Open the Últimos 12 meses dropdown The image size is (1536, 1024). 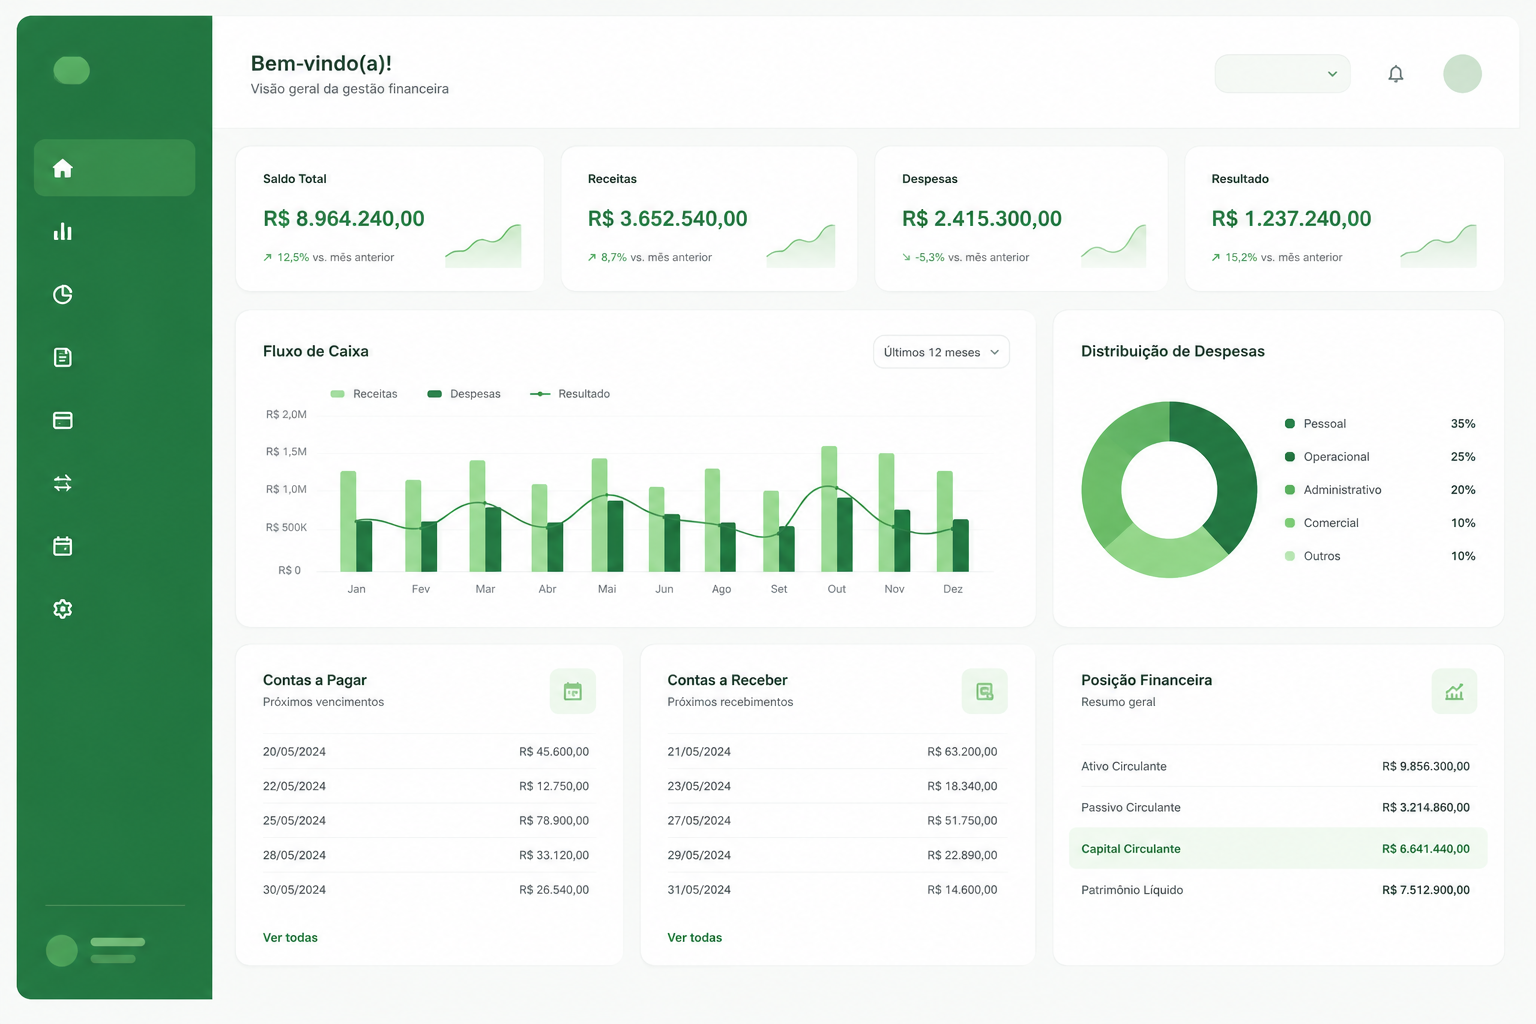(x=941, y=352)
